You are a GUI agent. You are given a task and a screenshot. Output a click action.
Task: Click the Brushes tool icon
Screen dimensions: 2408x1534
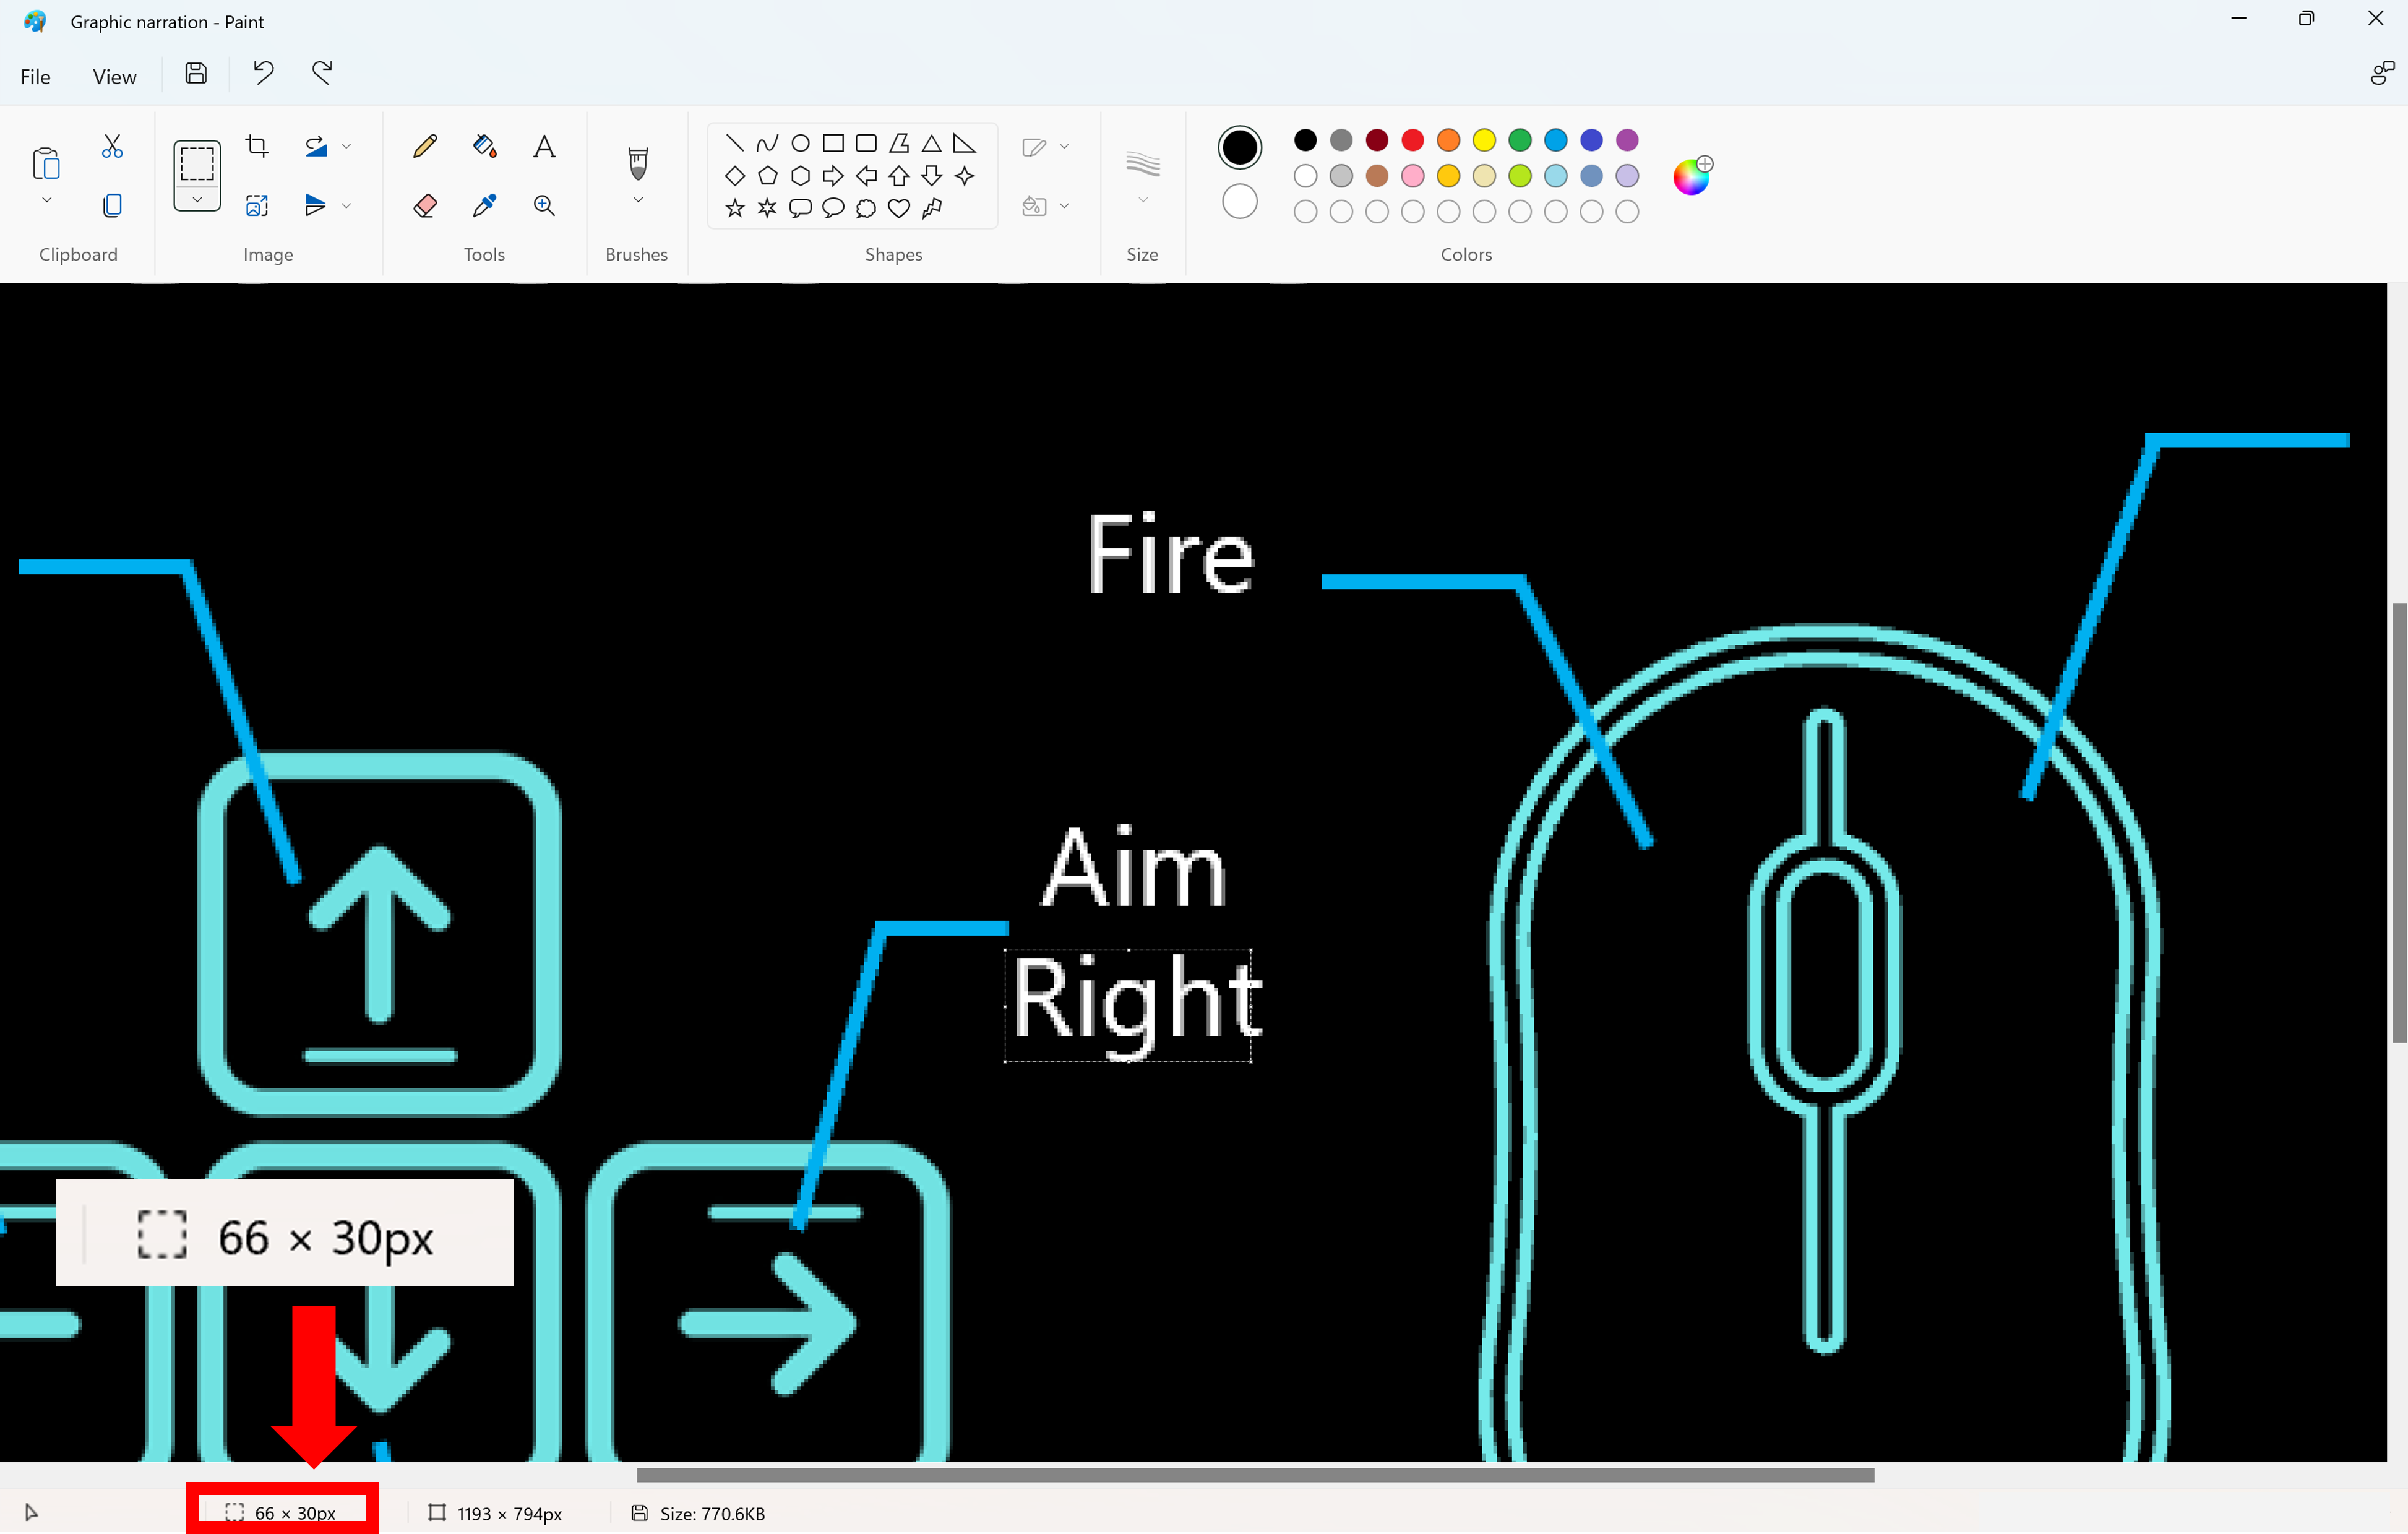click(638, 163)
